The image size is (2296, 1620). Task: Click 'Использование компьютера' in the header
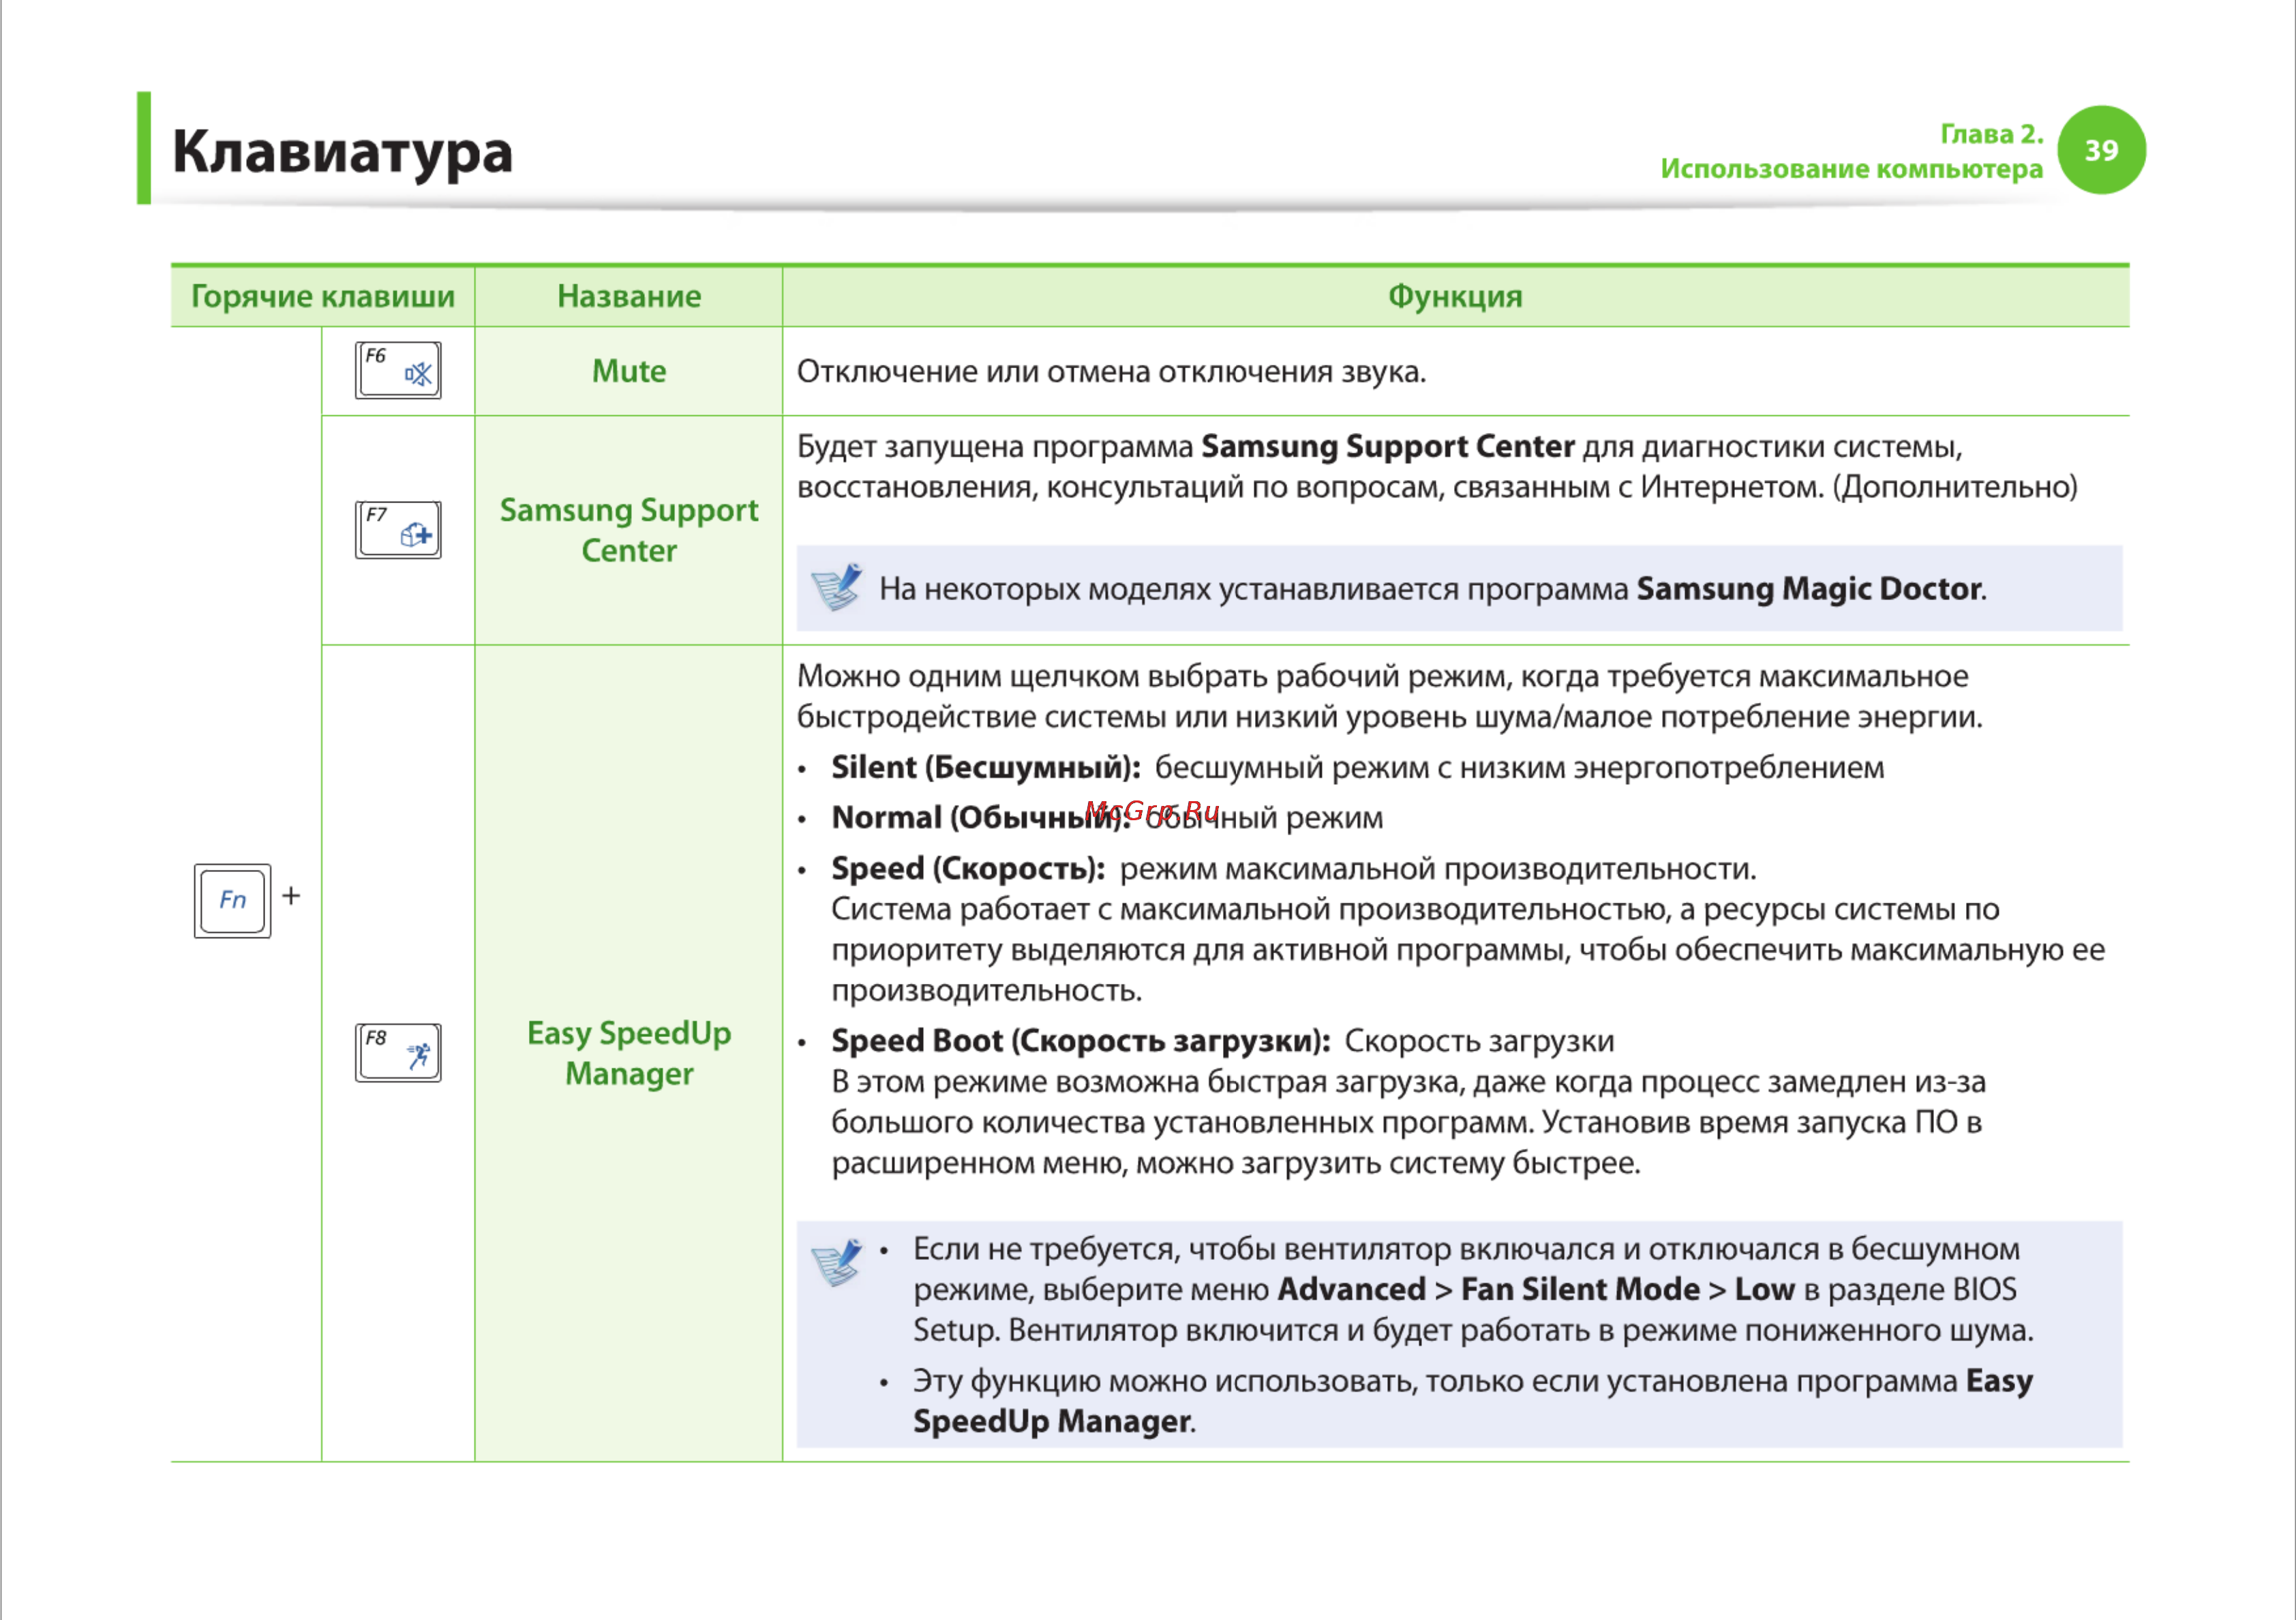(x=1852, y=168)
